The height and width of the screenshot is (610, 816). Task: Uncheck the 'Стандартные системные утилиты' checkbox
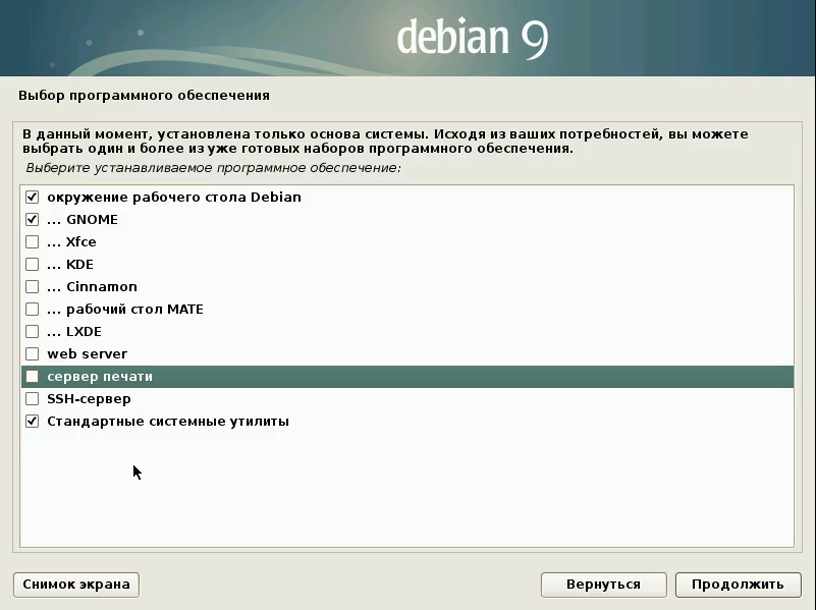pyautogui.click(x=32, y=422)
